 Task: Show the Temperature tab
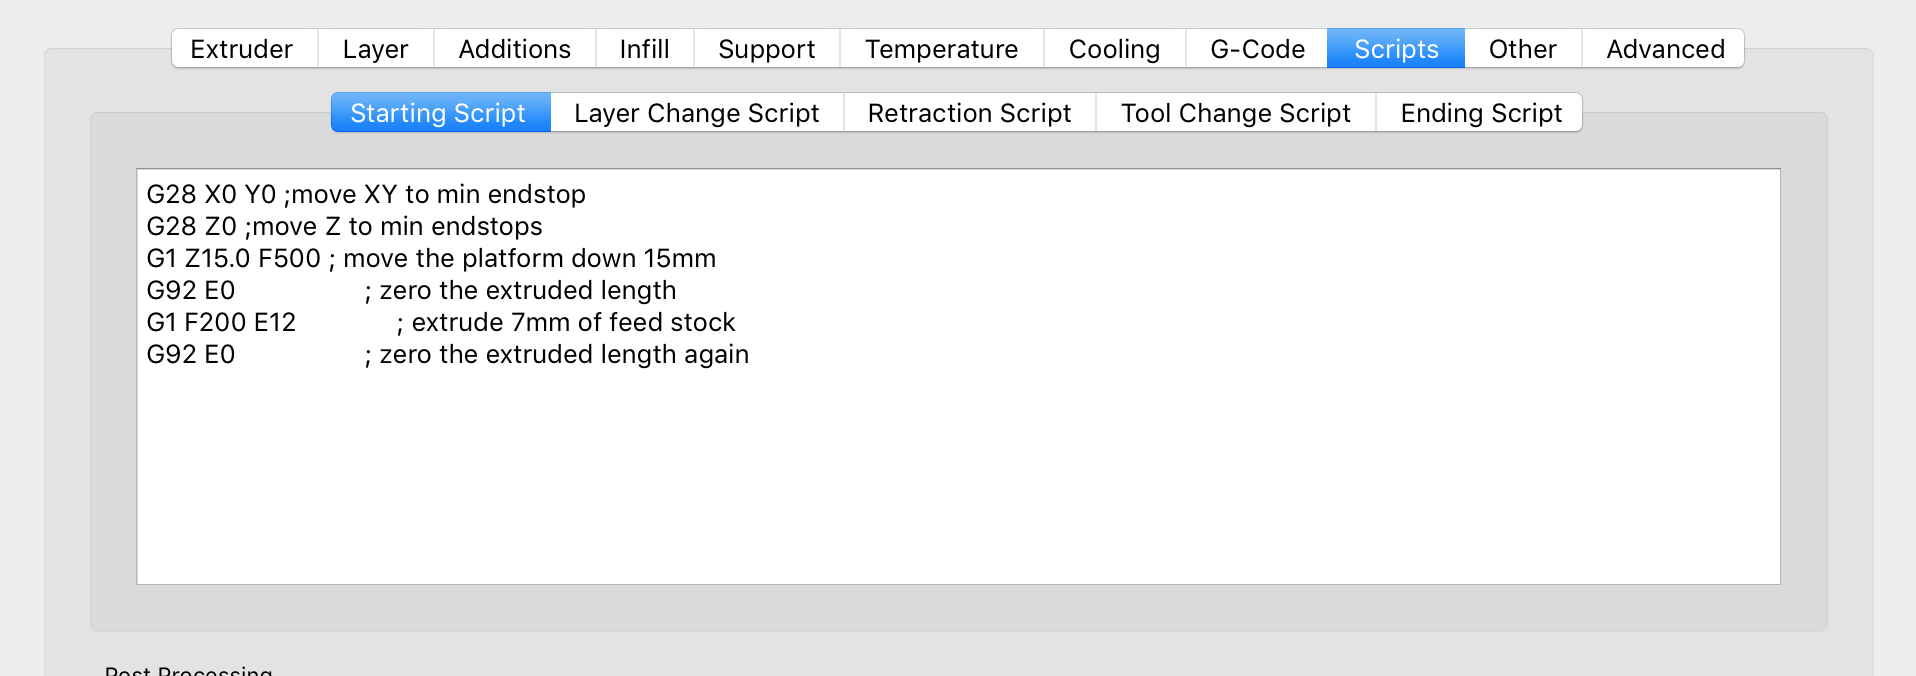tap(941, 49)
